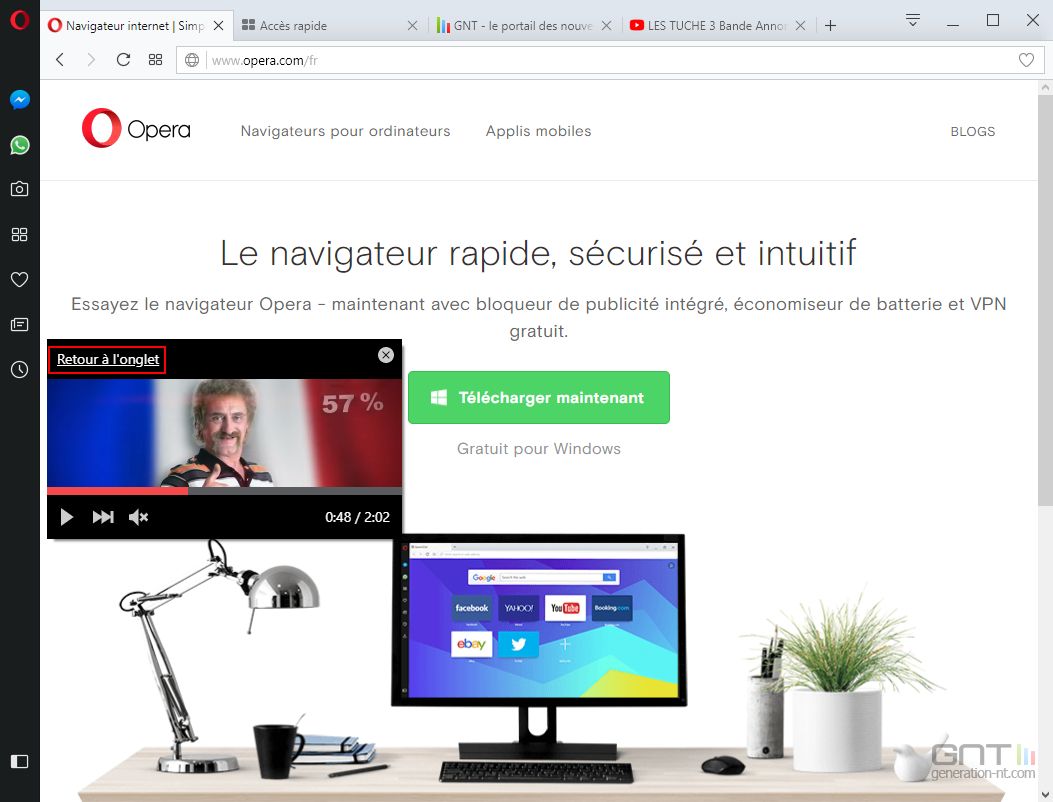Open browsing history via the clock icon
The height and width of the screenshot is (802, 1053).
coord(19,369)
